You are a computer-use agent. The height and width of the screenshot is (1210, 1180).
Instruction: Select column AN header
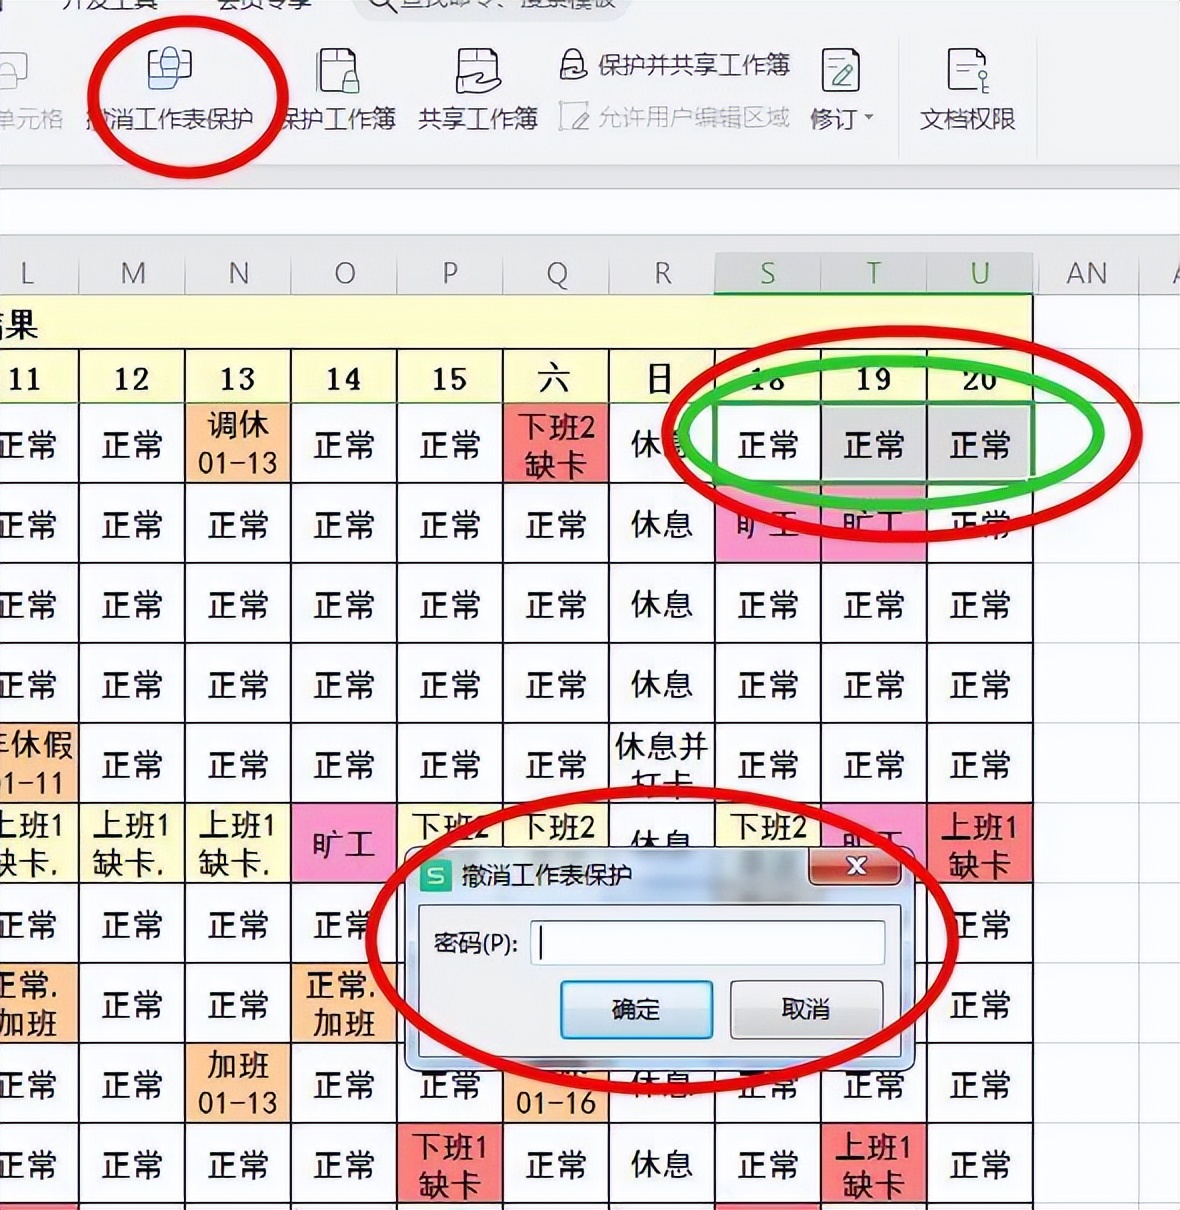1086,273
